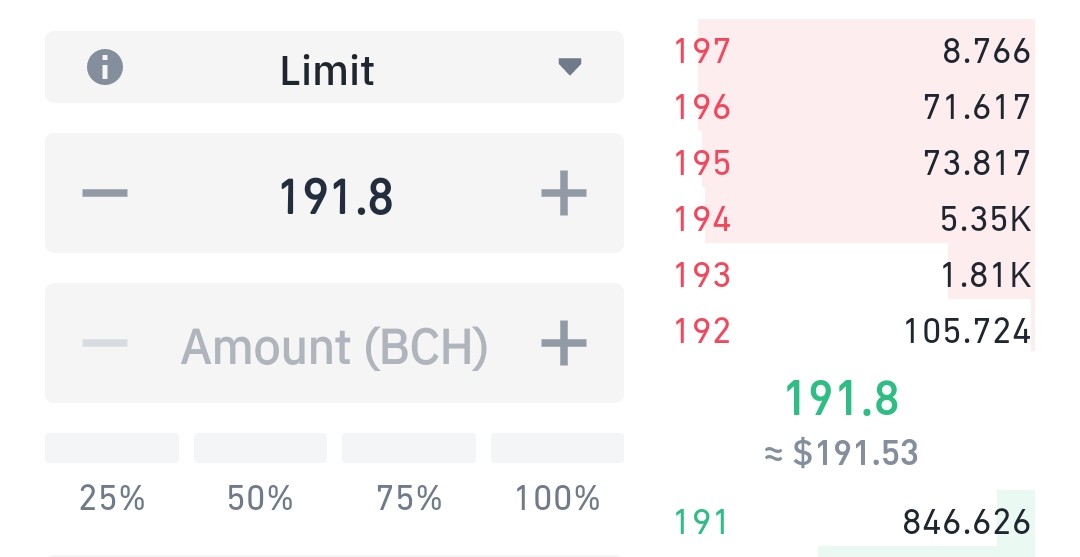Select the 193 ask row with 1.81K
1080x557 pixels.
tap(853, 275)
